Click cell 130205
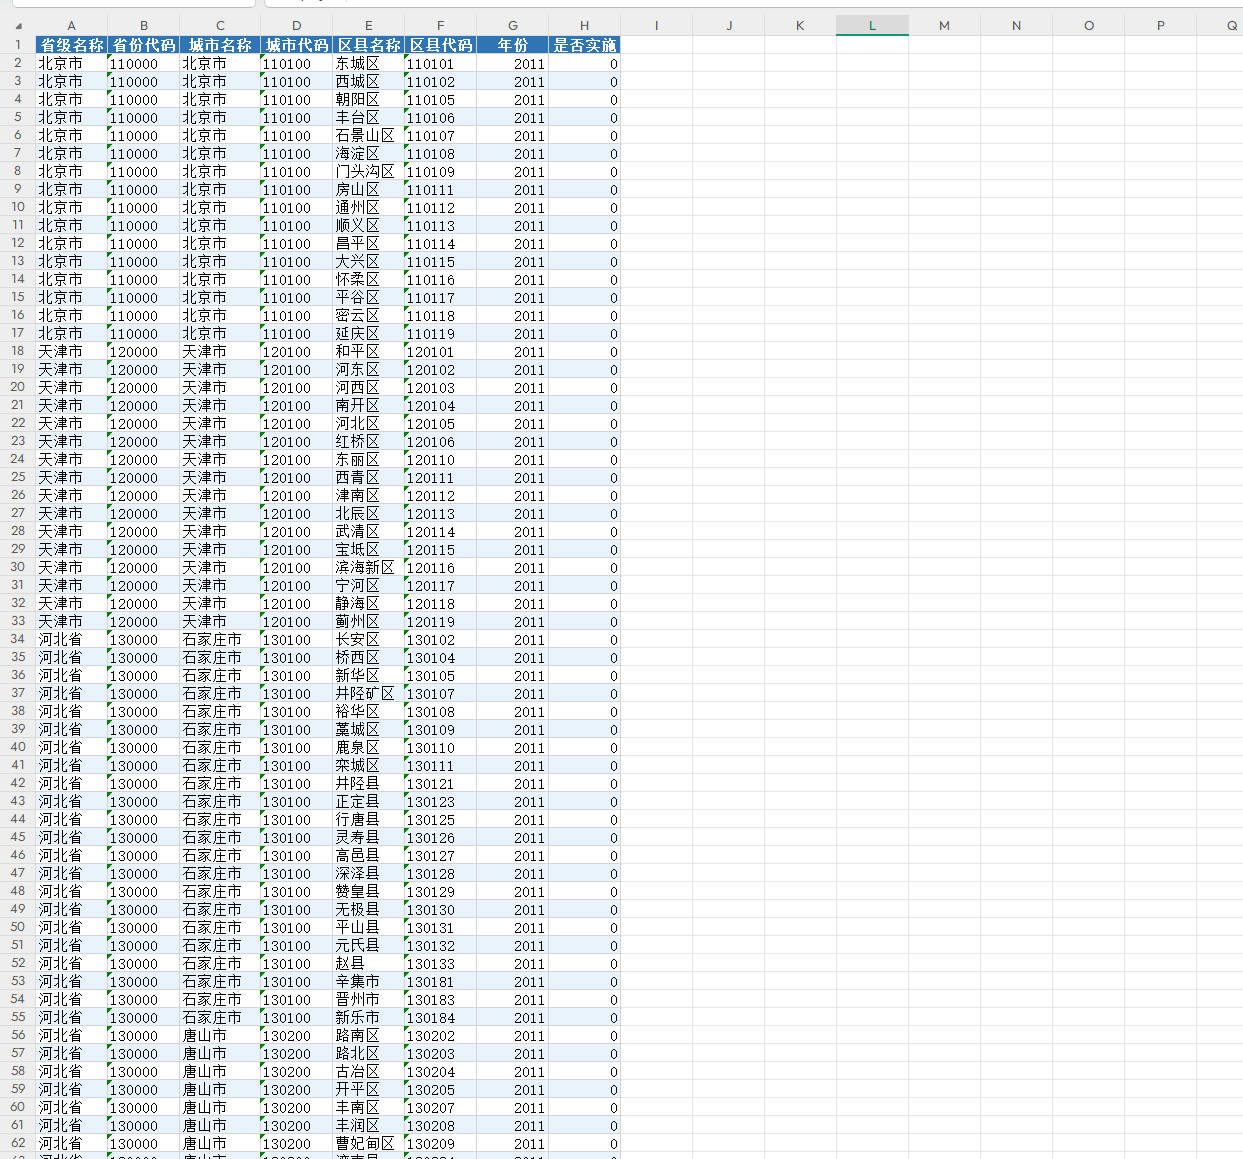This screenshot has height=1159, width=1243. (441, 1089)
